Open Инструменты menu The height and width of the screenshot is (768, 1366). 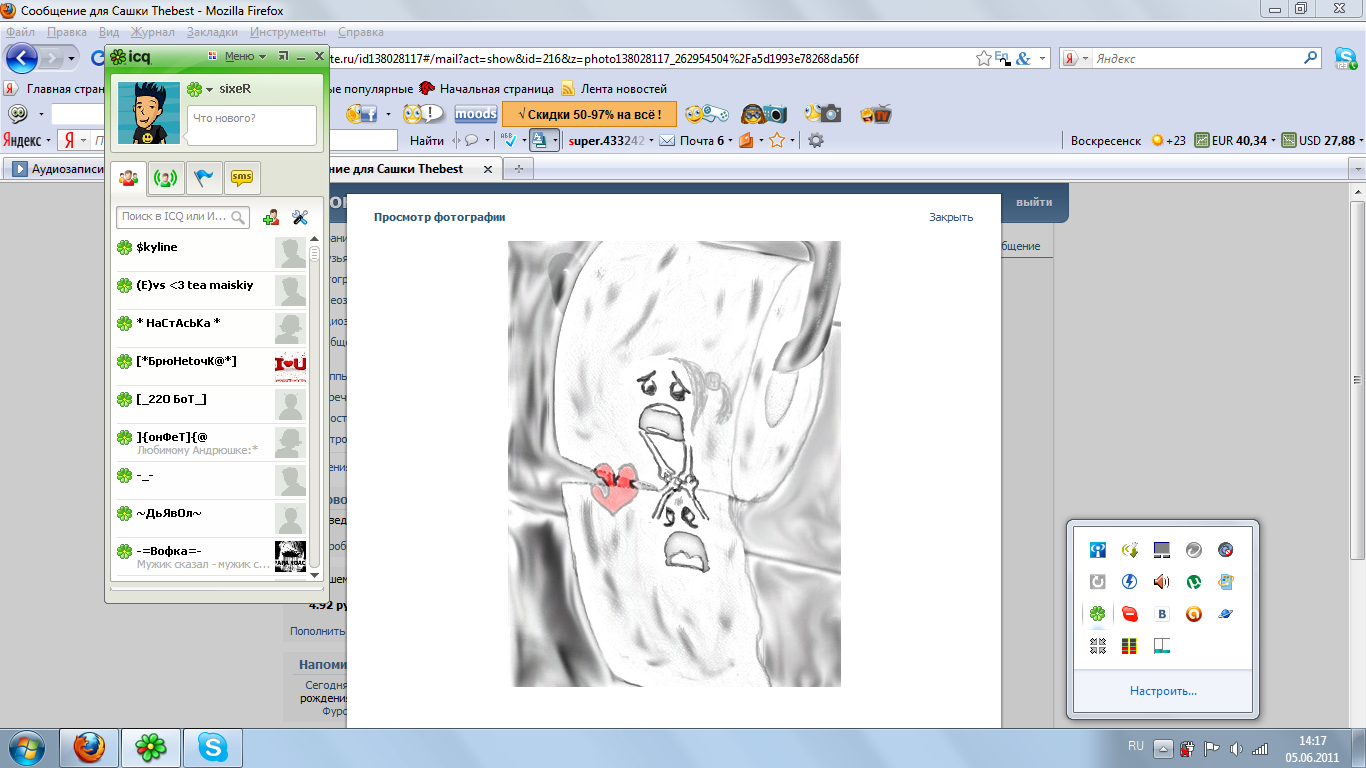tap(287, 32)
